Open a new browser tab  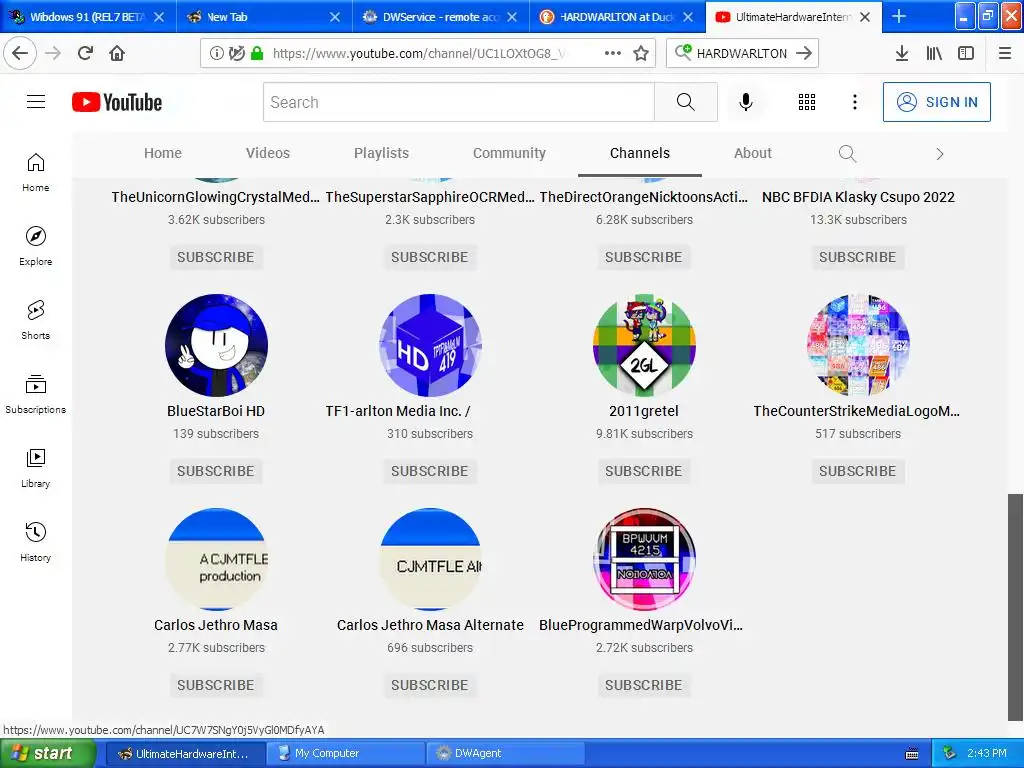[x=899, y=16]
